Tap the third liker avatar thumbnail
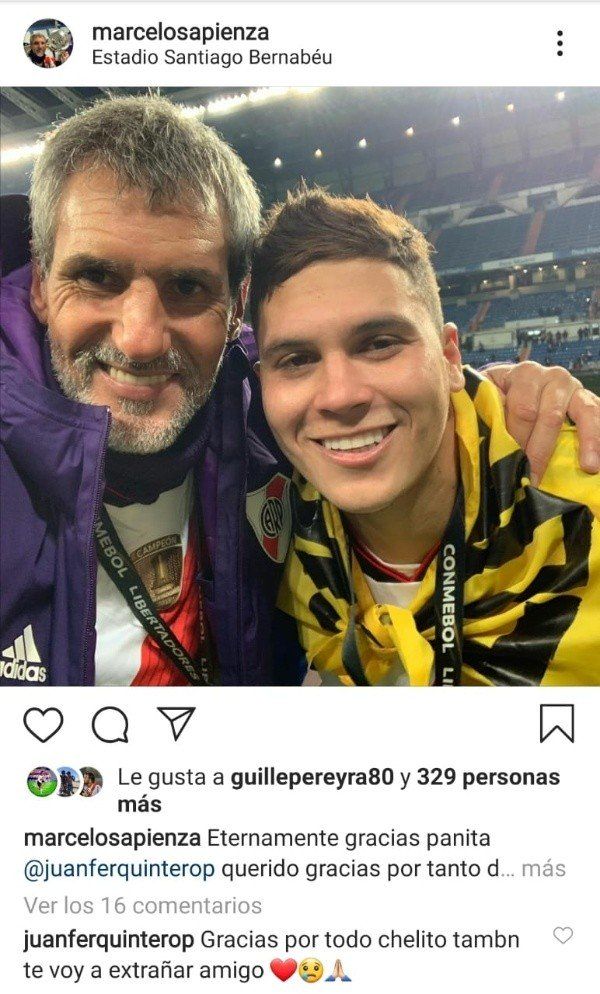 click(90, 782)
